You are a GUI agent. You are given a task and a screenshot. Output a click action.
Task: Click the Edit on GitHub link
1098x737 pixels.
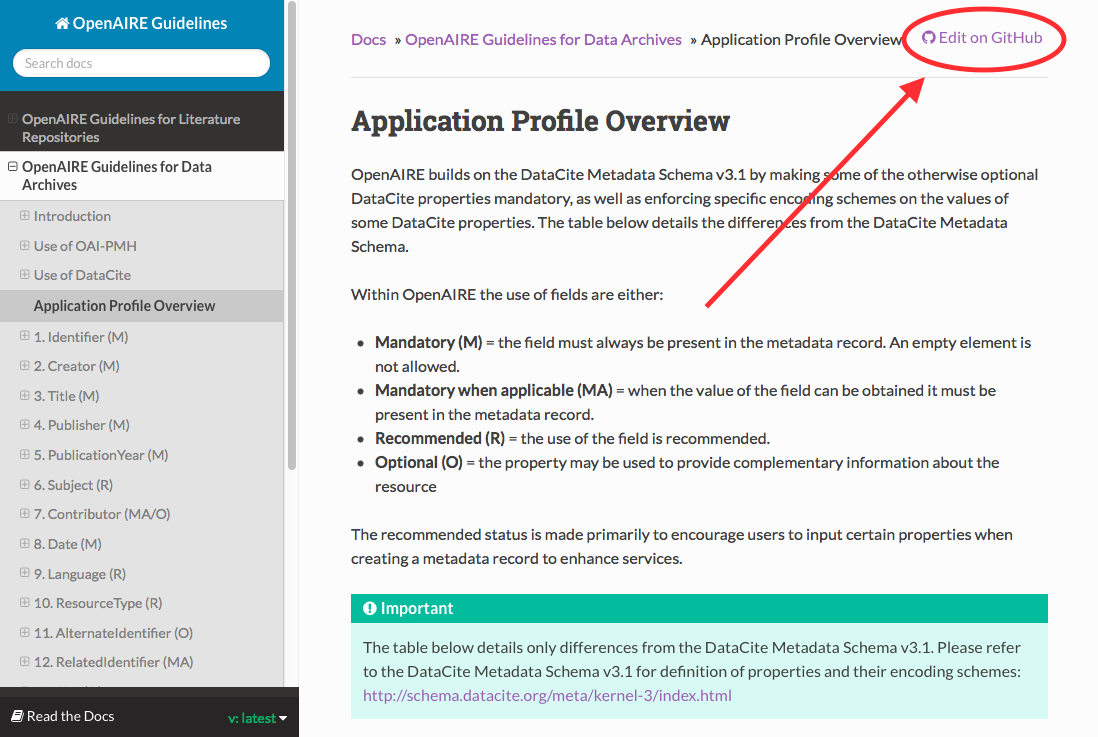coord(982,38)
